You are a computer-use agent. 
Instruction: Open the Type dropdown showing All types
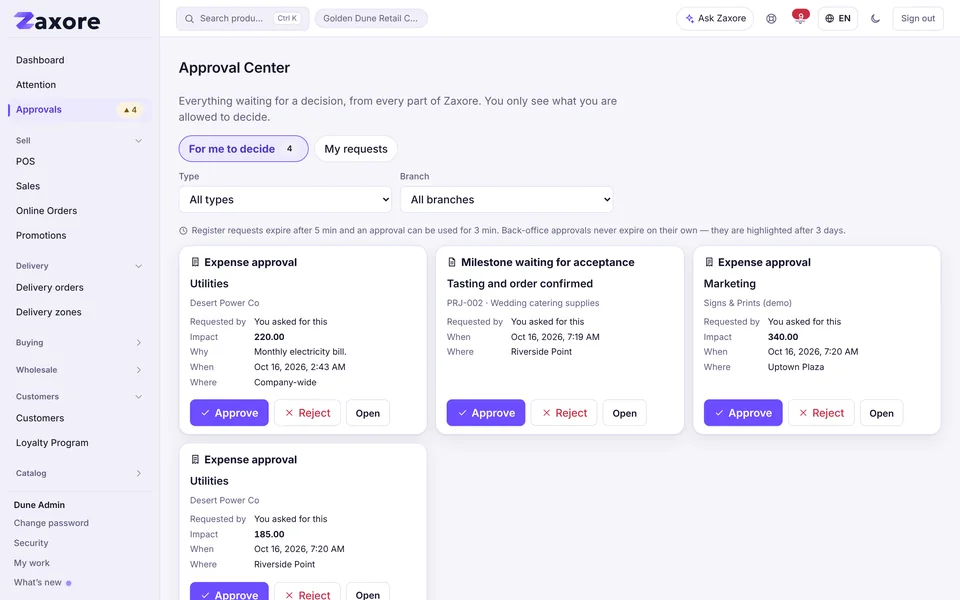click(x=285, y=200)
